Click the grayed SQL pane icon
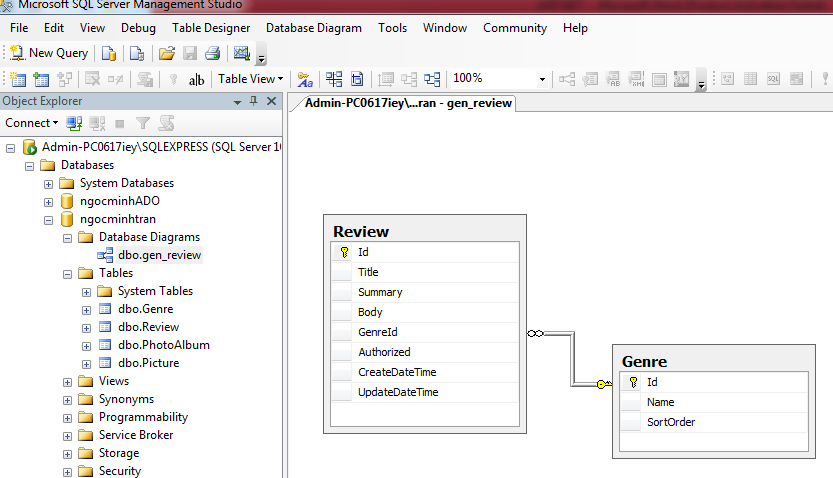The image size is (833, 478). point(773,79)
